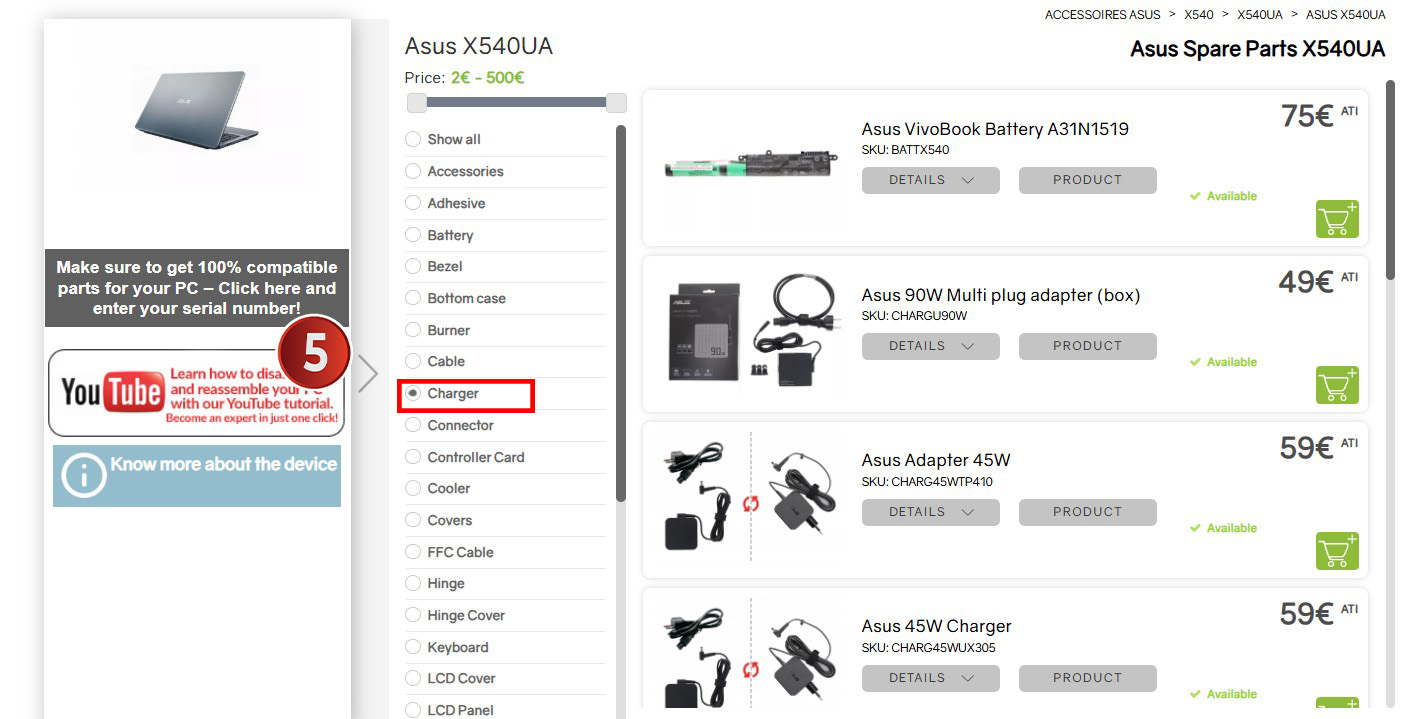
Task: Click the YouTube tutorial banner
Action: pyautogui.click(x=196, y=393)
